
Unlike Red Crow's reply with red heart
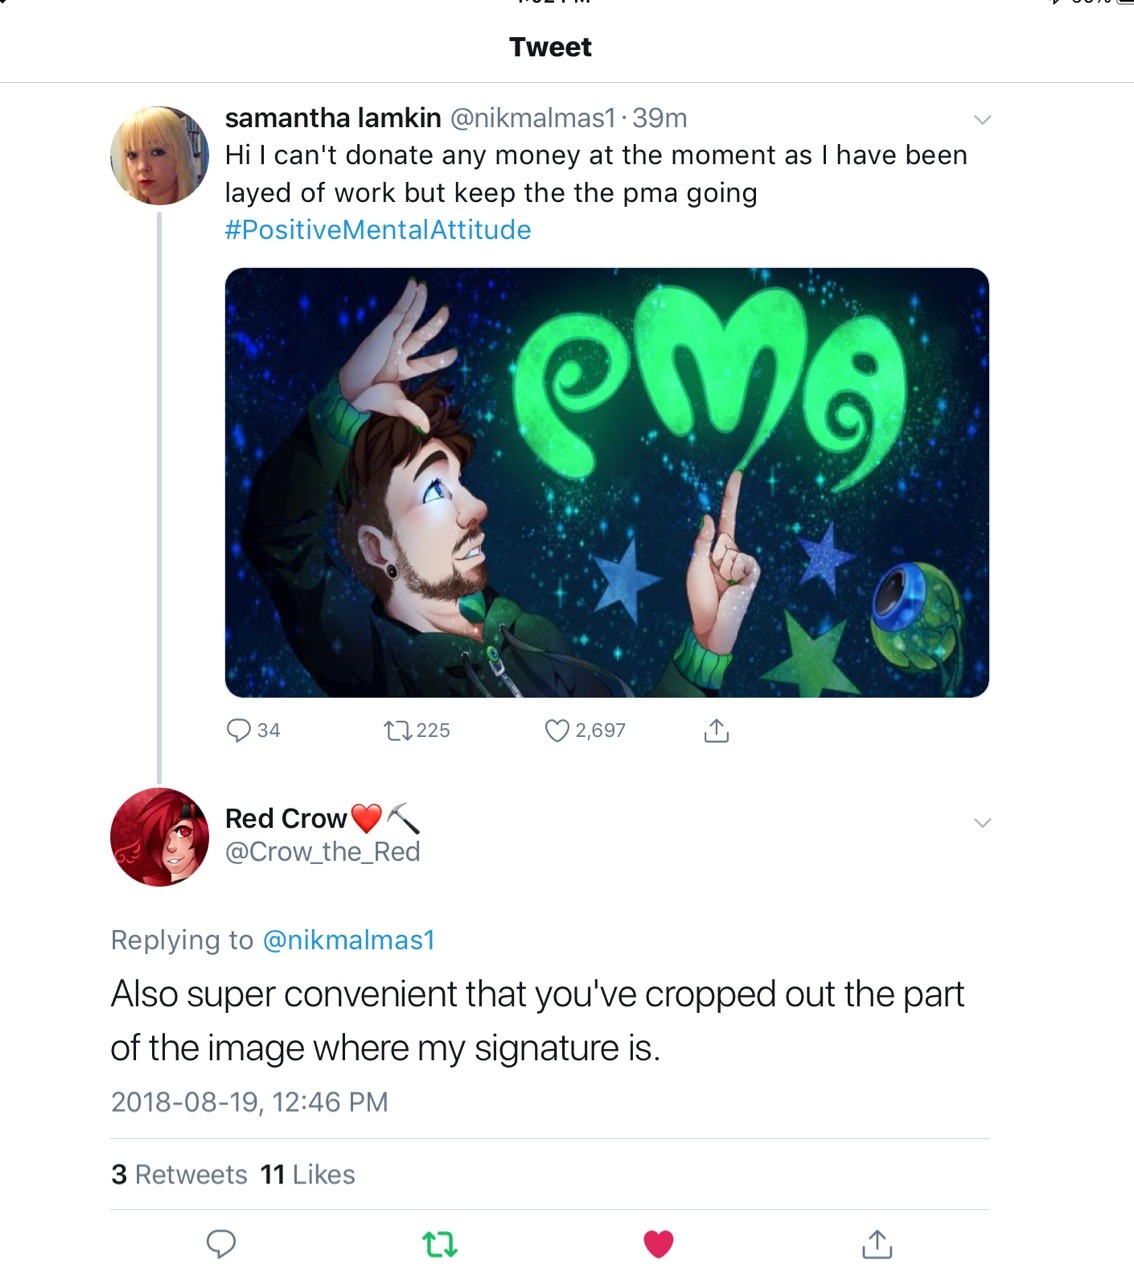tap(658, 1244)
